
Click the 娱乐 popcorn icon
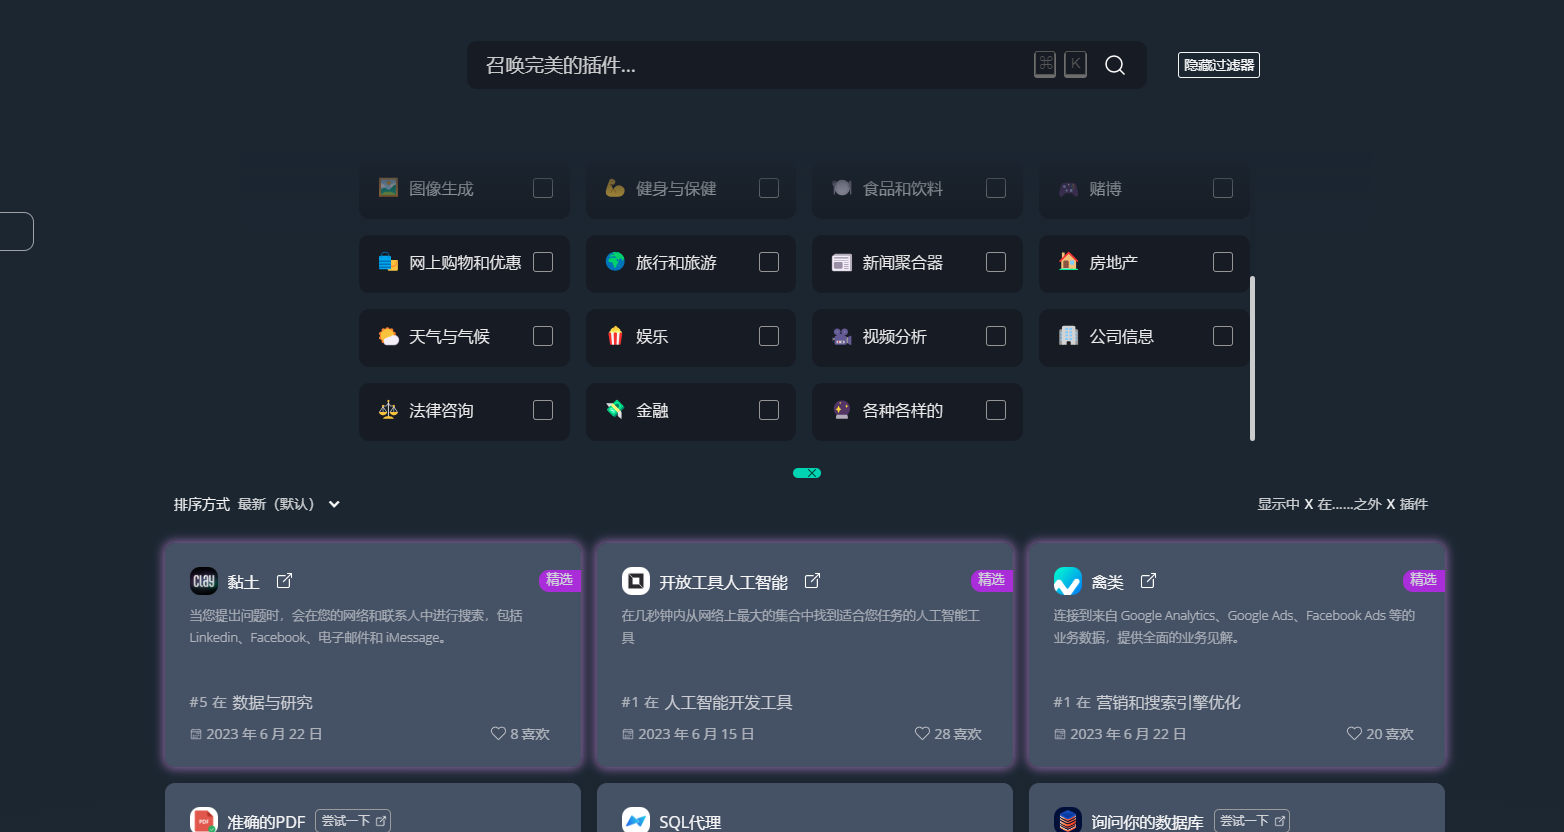615,336
